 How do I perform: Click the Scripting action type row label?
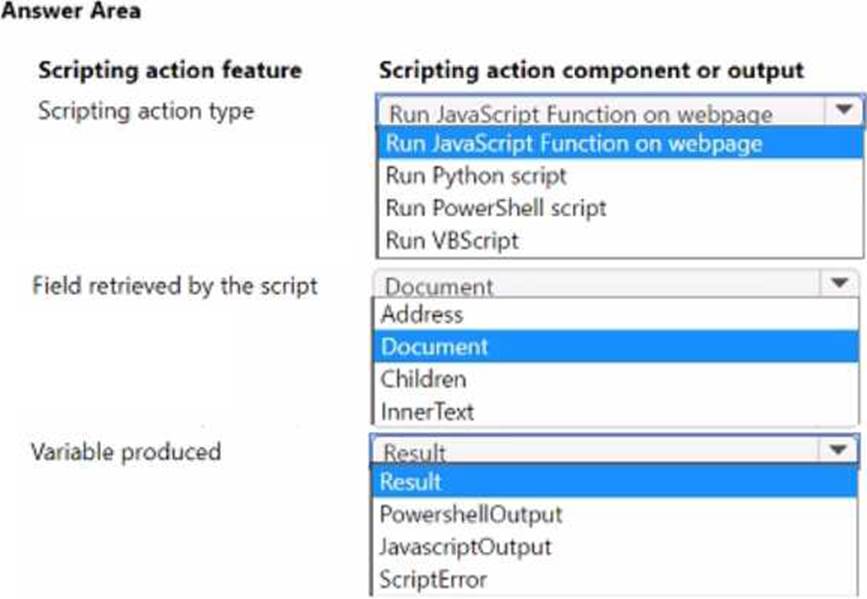click(146, 111)
